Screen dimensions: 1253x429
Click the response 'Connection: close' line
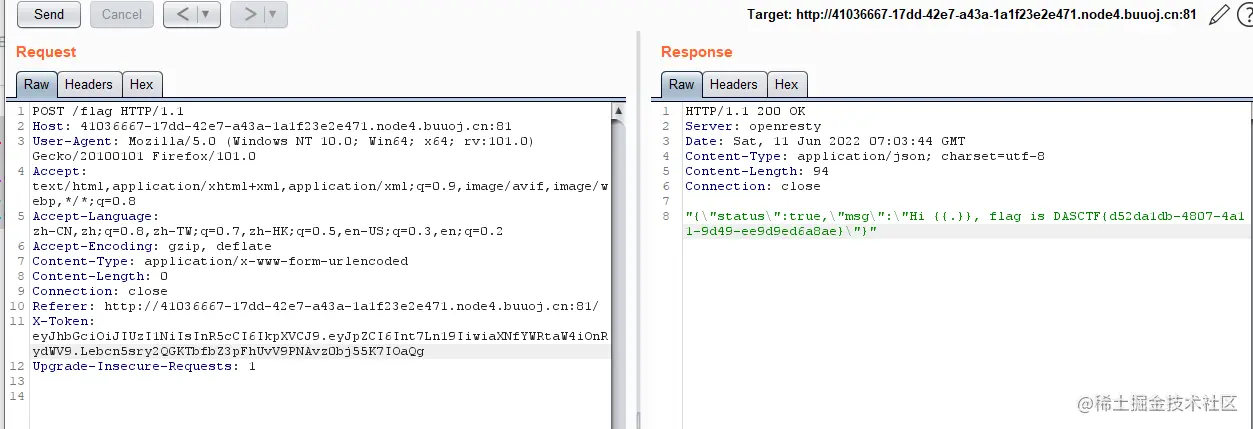click(x=753, y=186)
